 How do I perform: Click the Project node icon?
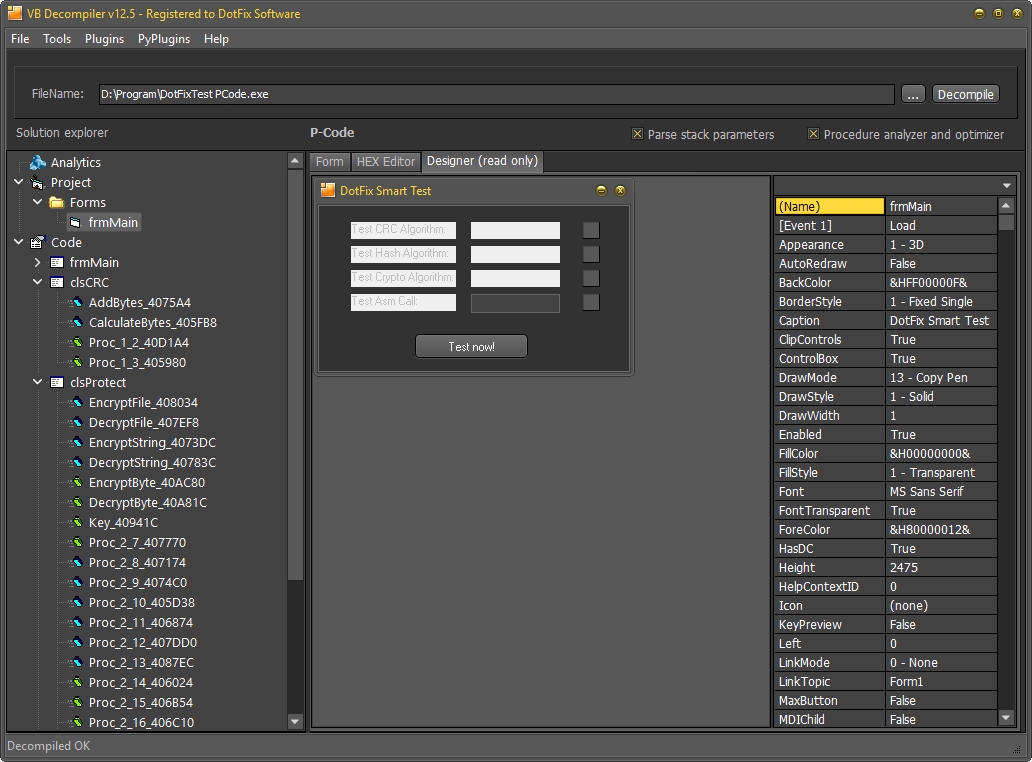38,182
